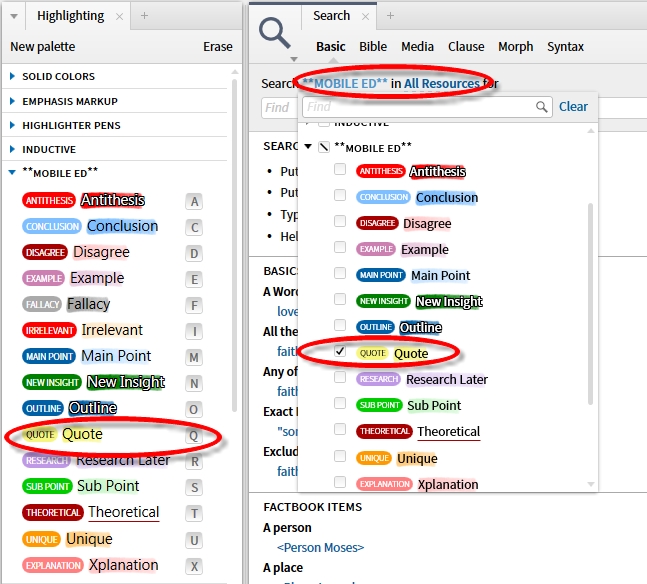Click scroll-down arrow of dropdown list

coord(590,484)
